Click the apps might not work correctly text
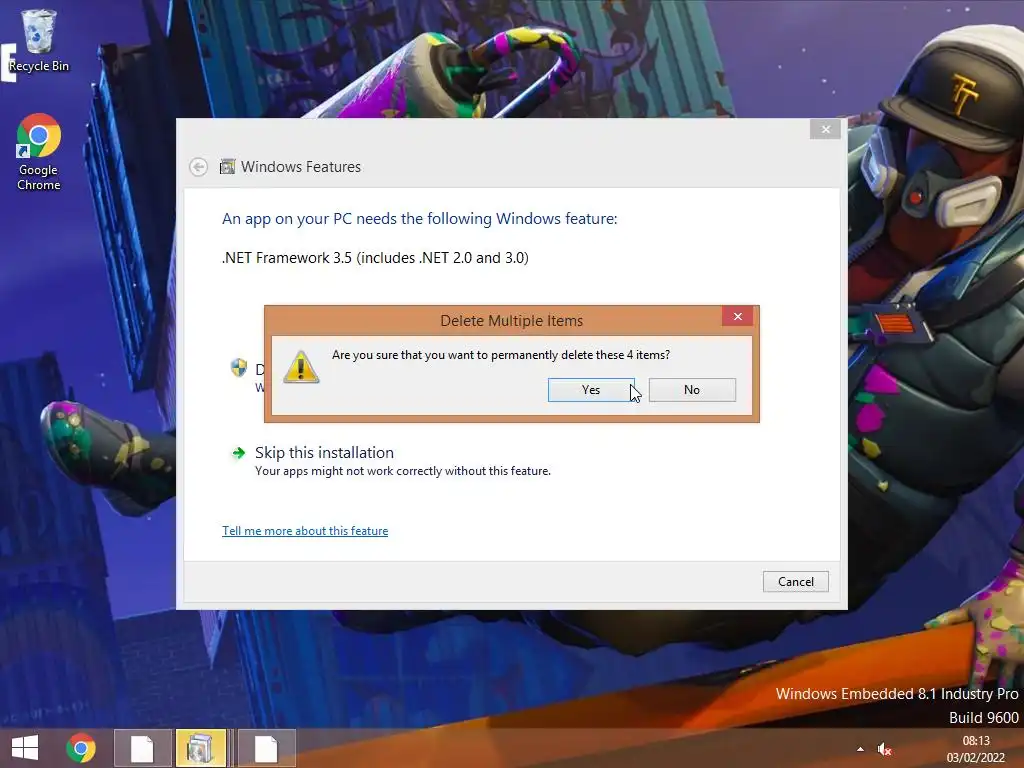 (402, 471)
